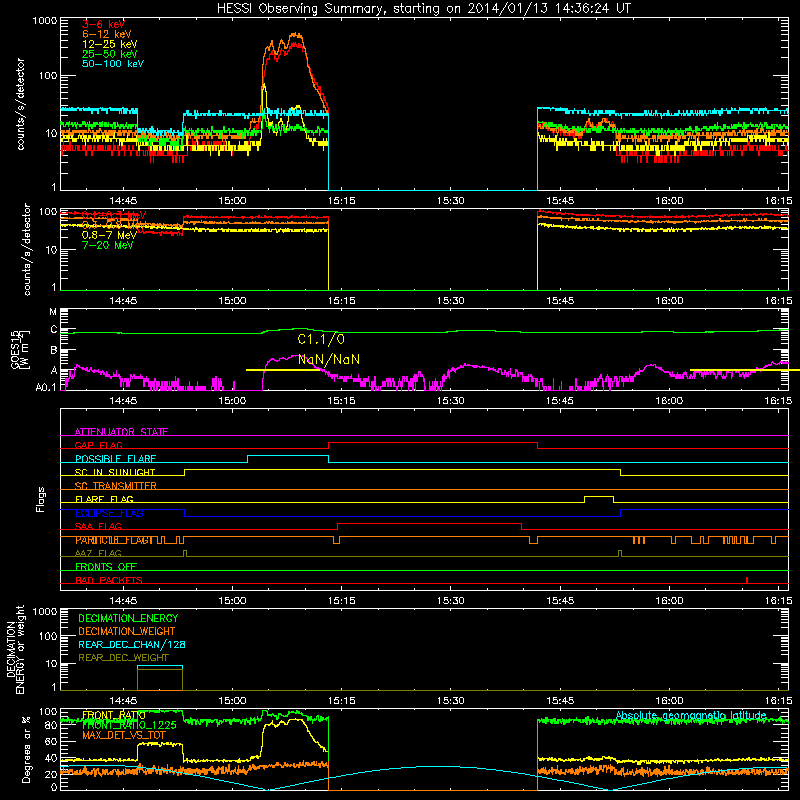Image resolution: width=800 pixels, height=800 pixels.
Task: Click the MAX_DET_VS_TOT legend label
Action: point(123,735)
